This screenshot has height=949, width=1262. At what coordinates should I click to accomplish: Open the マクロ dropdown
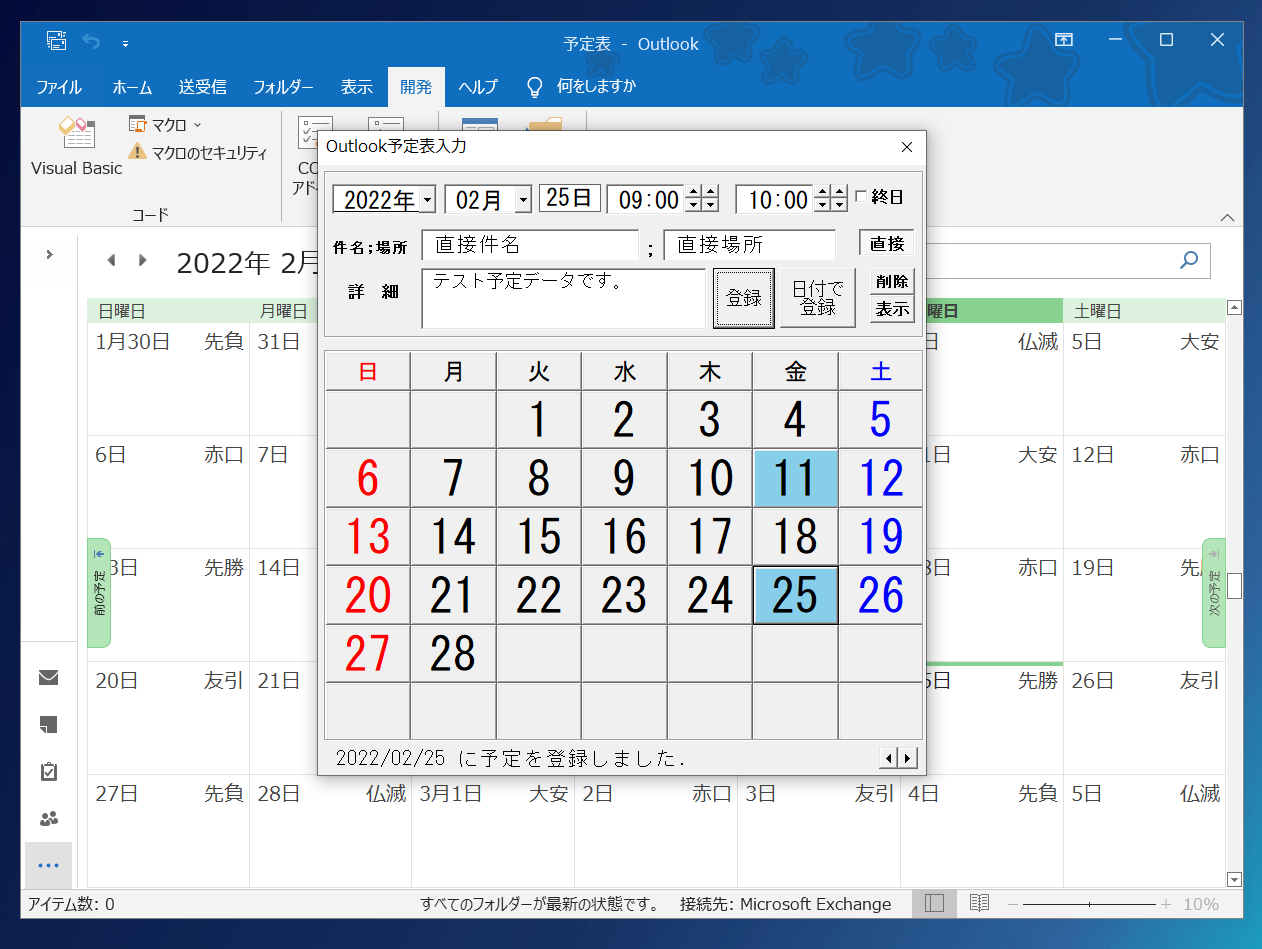pos(166,125)
